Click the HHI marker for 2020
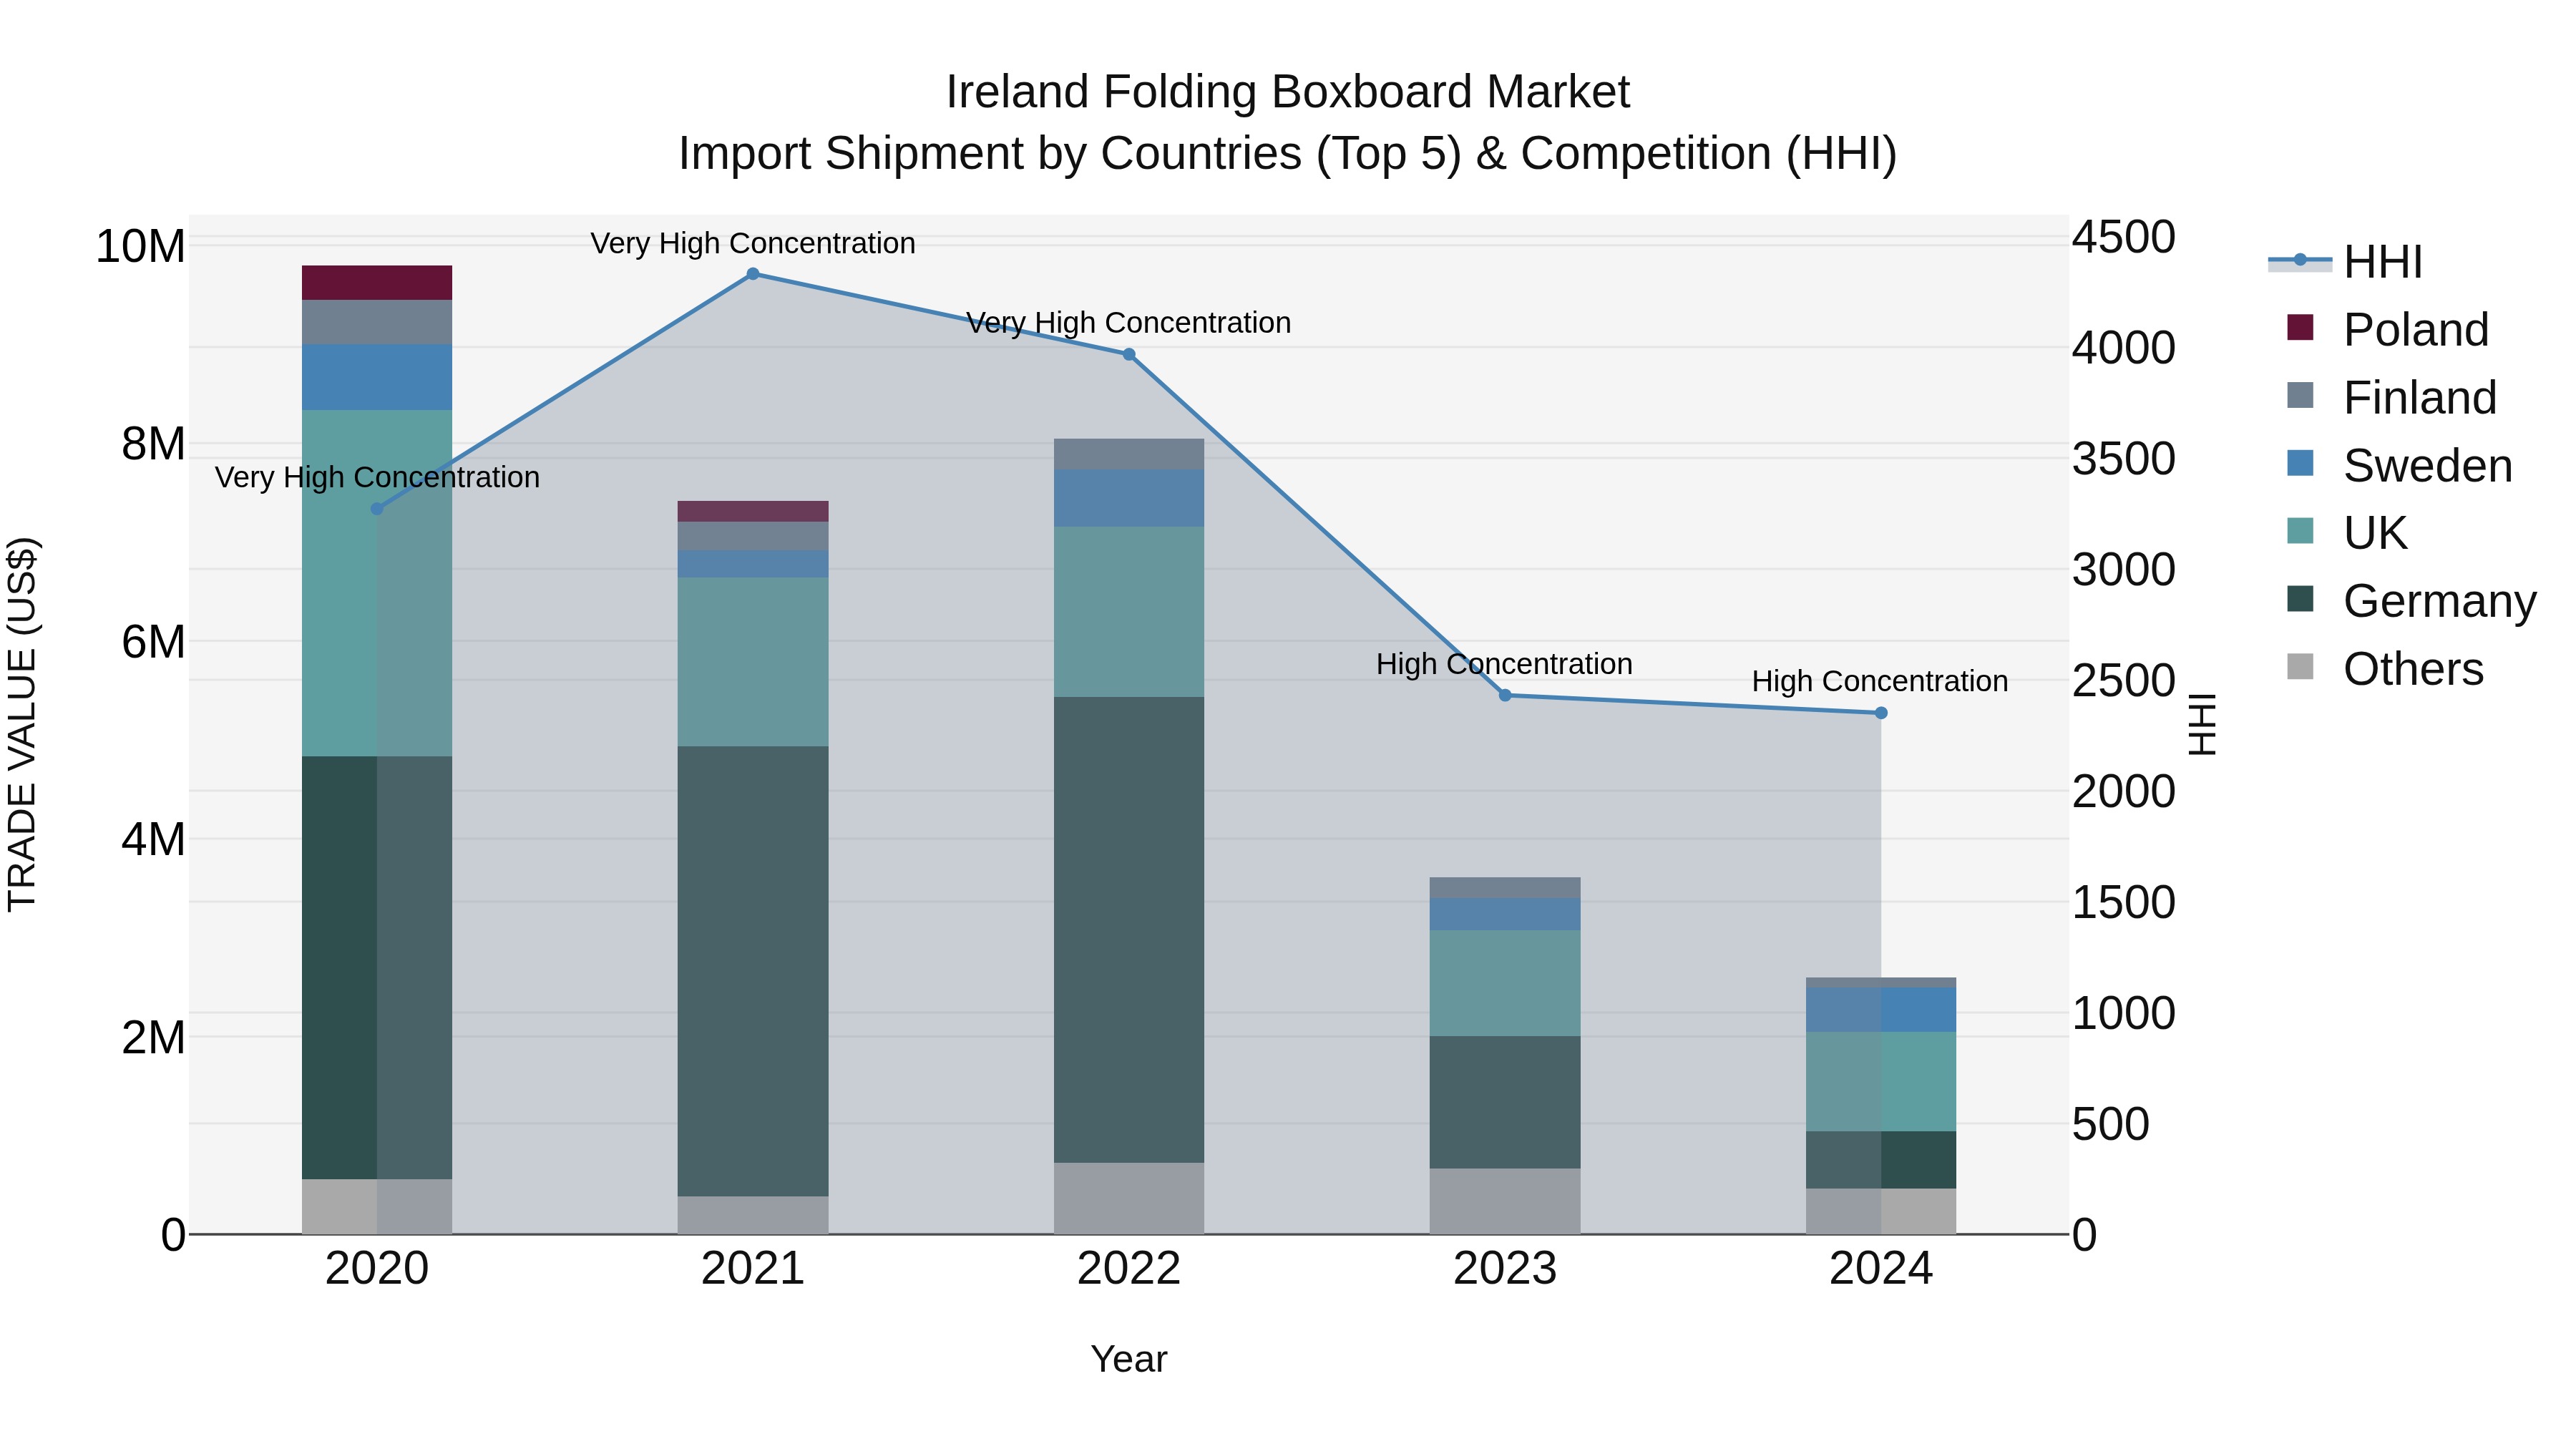Image resolution: width=2576 pixels, height=1449 pixels. pyautogui.click(x=377, y=509)
